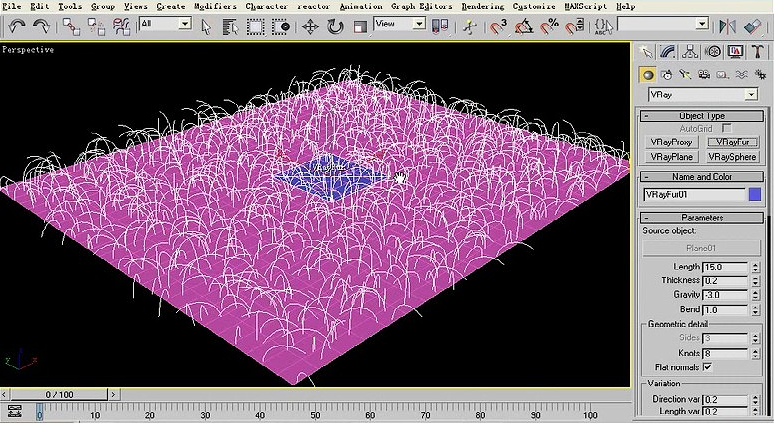Toggle the AutoGrid checkbox
The width and height of the screenshot is (774, 425).
[x=727, y=129]
